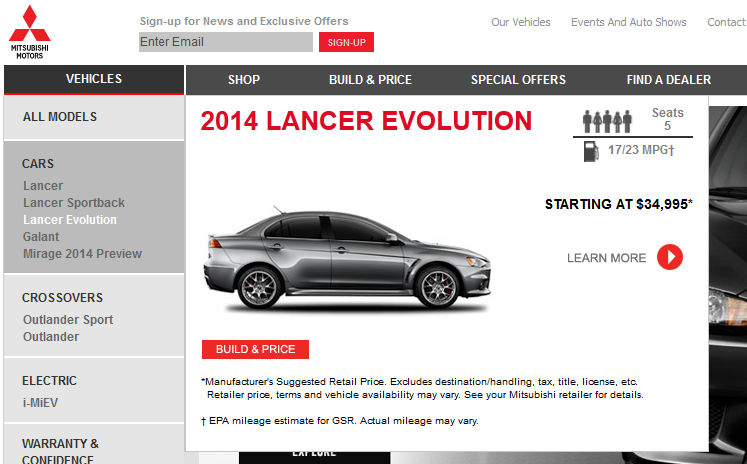Select ALL MODELS in sidebar
The image size is (747, 464).
60,117
